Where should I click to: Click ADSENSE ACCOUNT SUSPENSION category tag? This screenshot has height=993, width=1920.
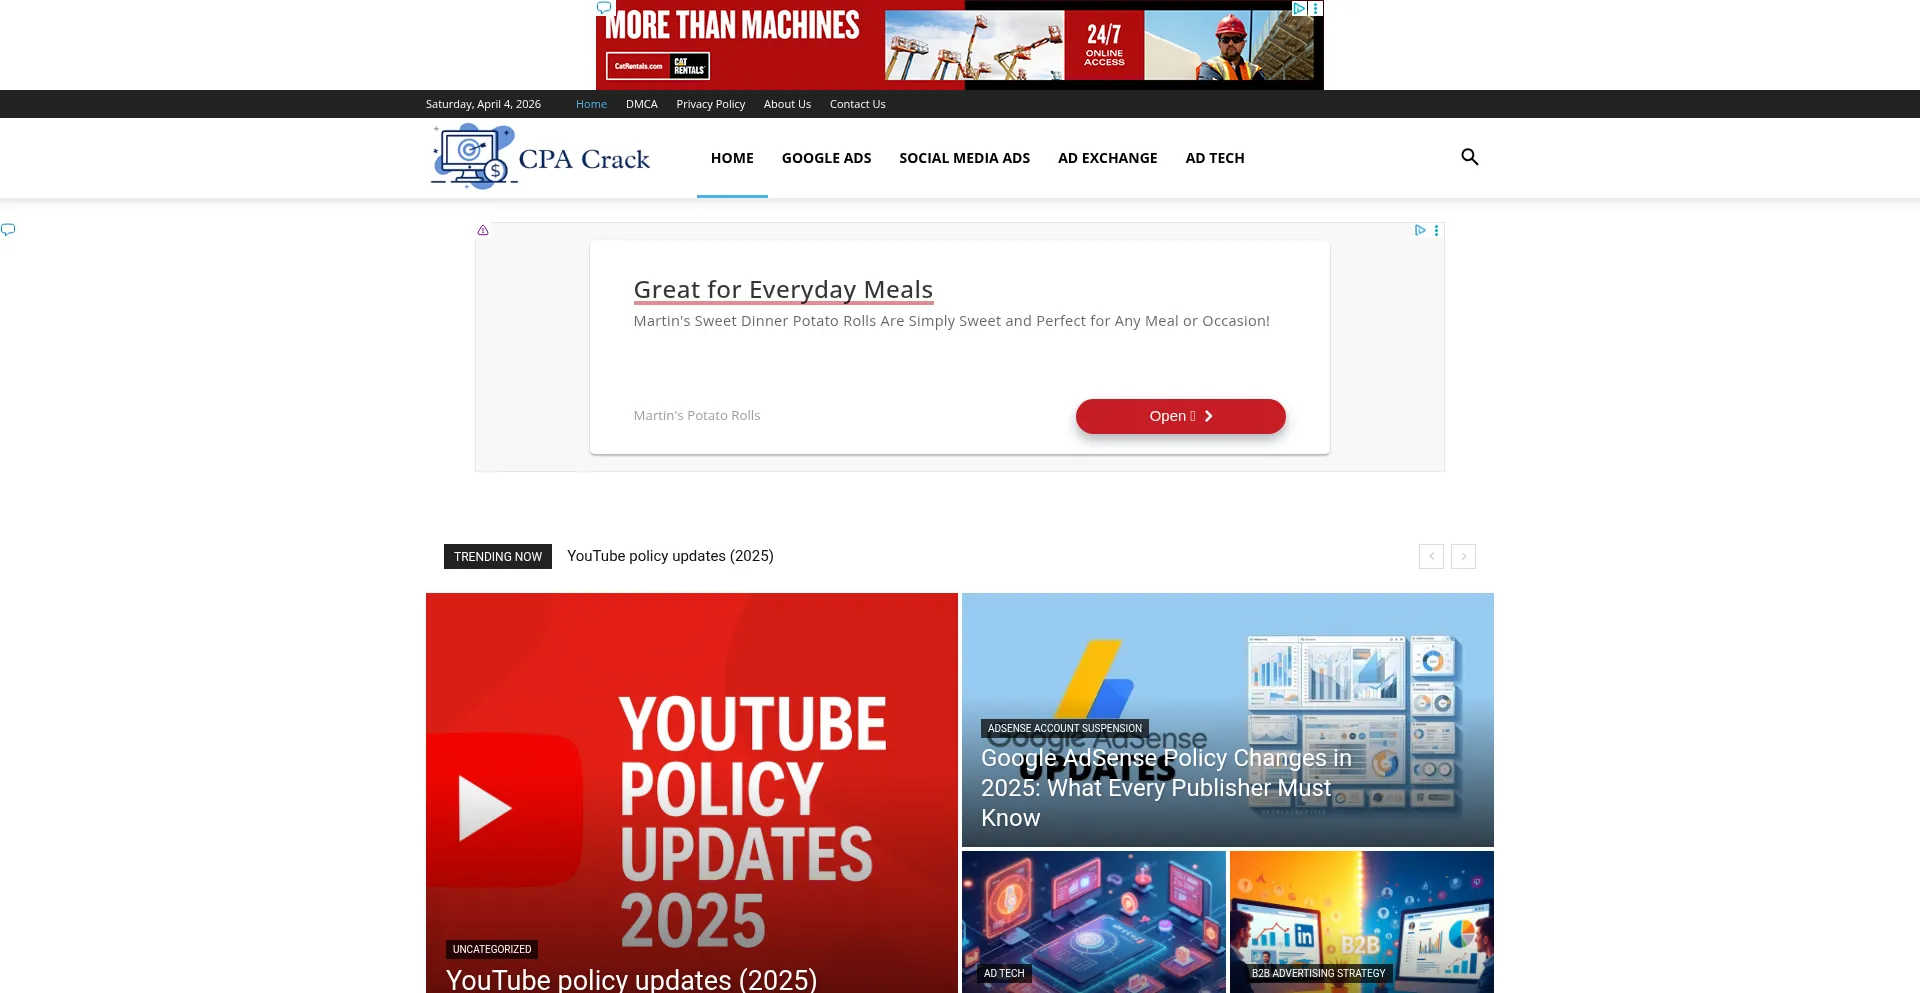point(1064,728)
